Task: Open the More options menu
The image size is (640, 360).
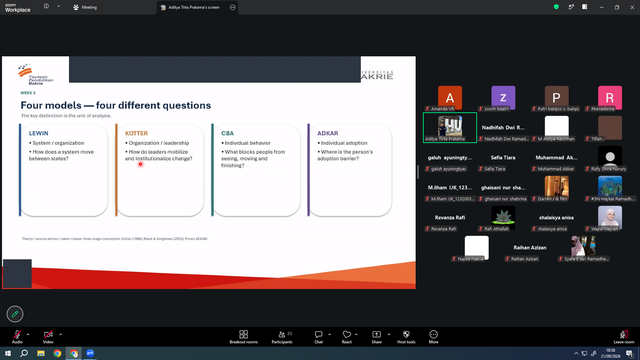Action: point(433,337)
